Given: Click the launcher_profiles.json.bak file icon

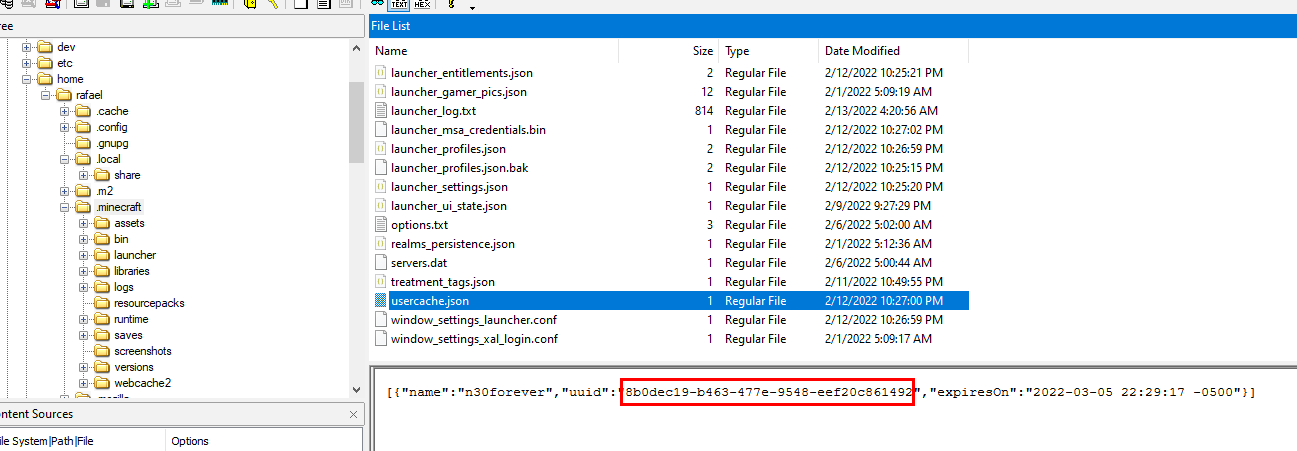Looking at the screenshot, I should (x=380, y=168).
